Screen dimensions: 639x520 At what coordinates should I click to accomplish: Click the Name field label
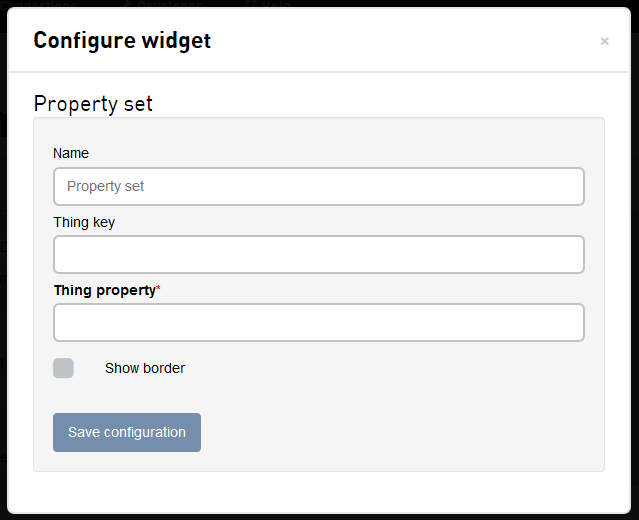pyautogui.click(x=71, y=153)
